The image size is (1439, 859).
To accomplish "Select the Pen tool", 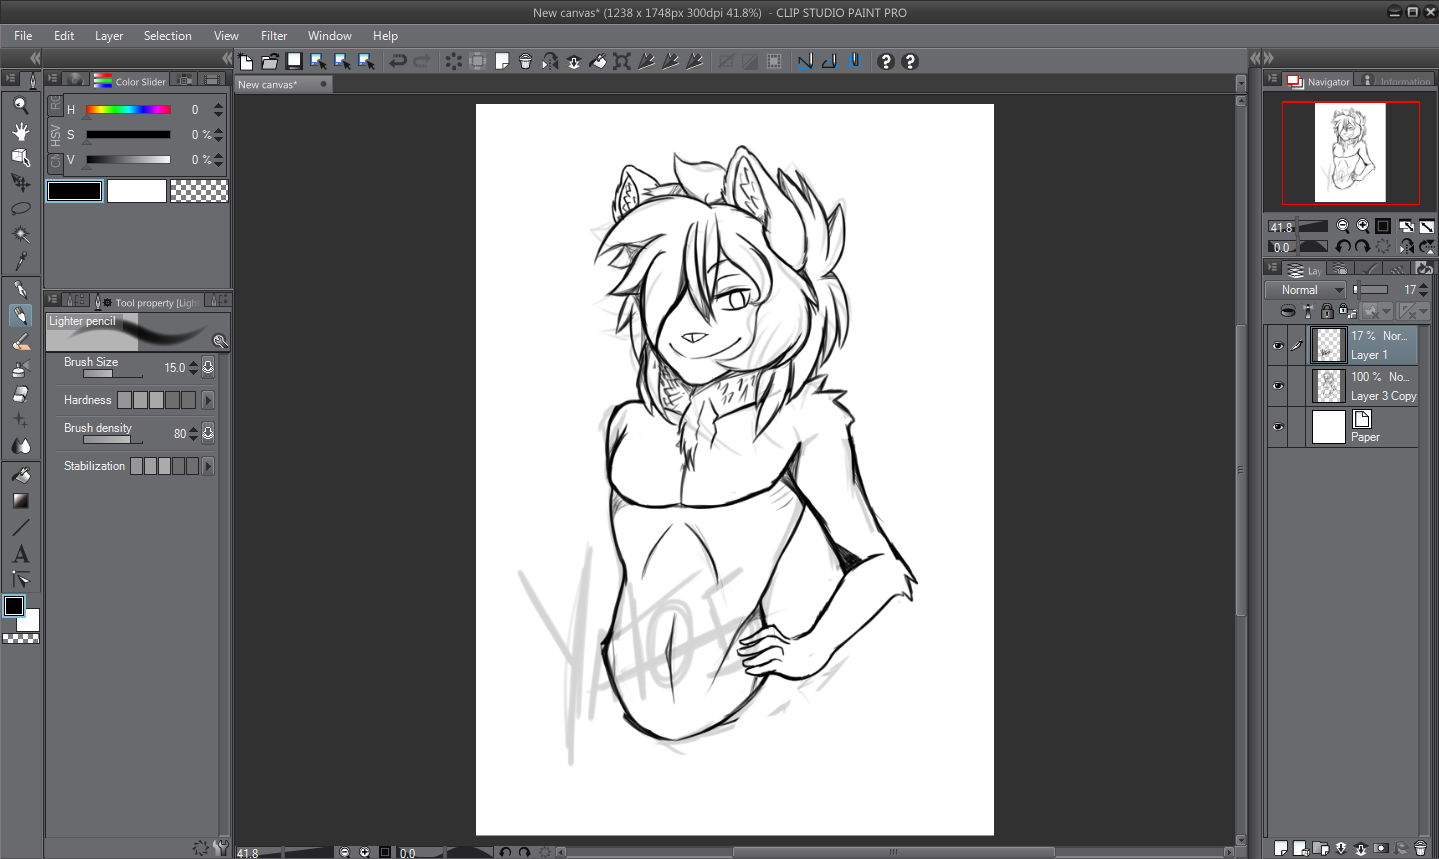I will click(x=20, y=290).
